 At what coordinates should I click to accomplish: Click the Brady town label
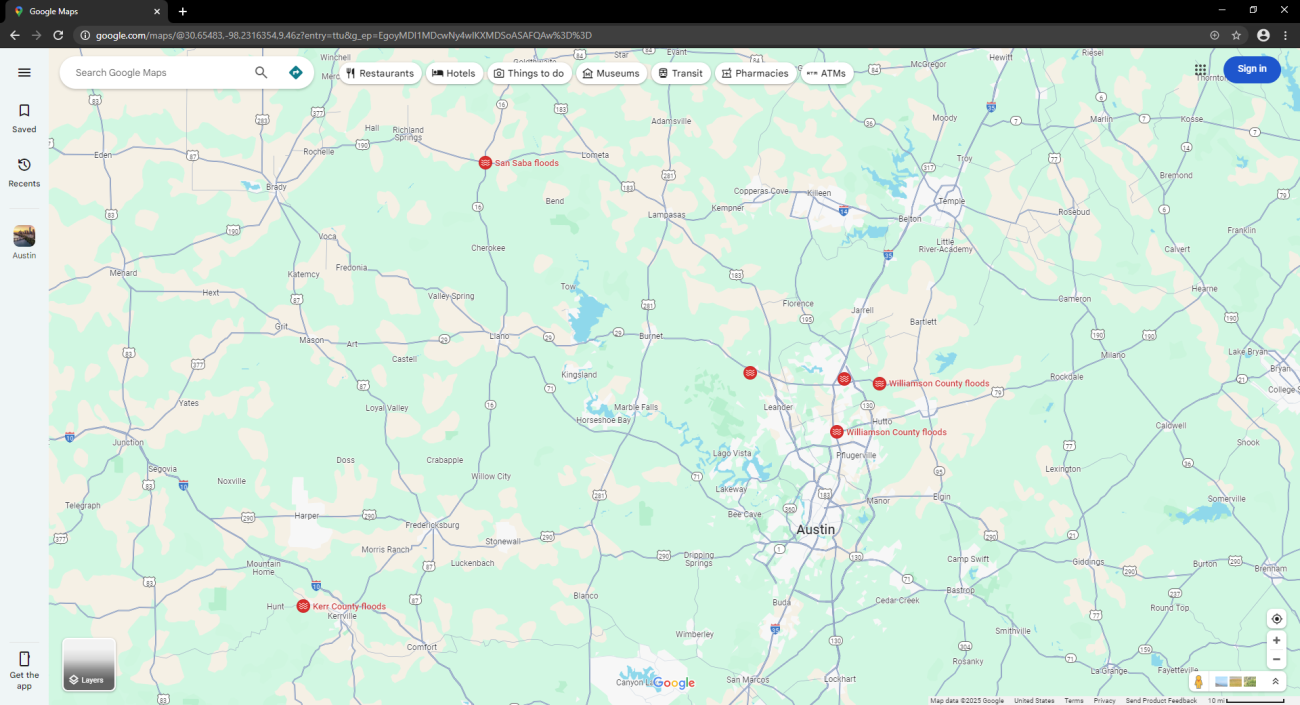(276, 187)
